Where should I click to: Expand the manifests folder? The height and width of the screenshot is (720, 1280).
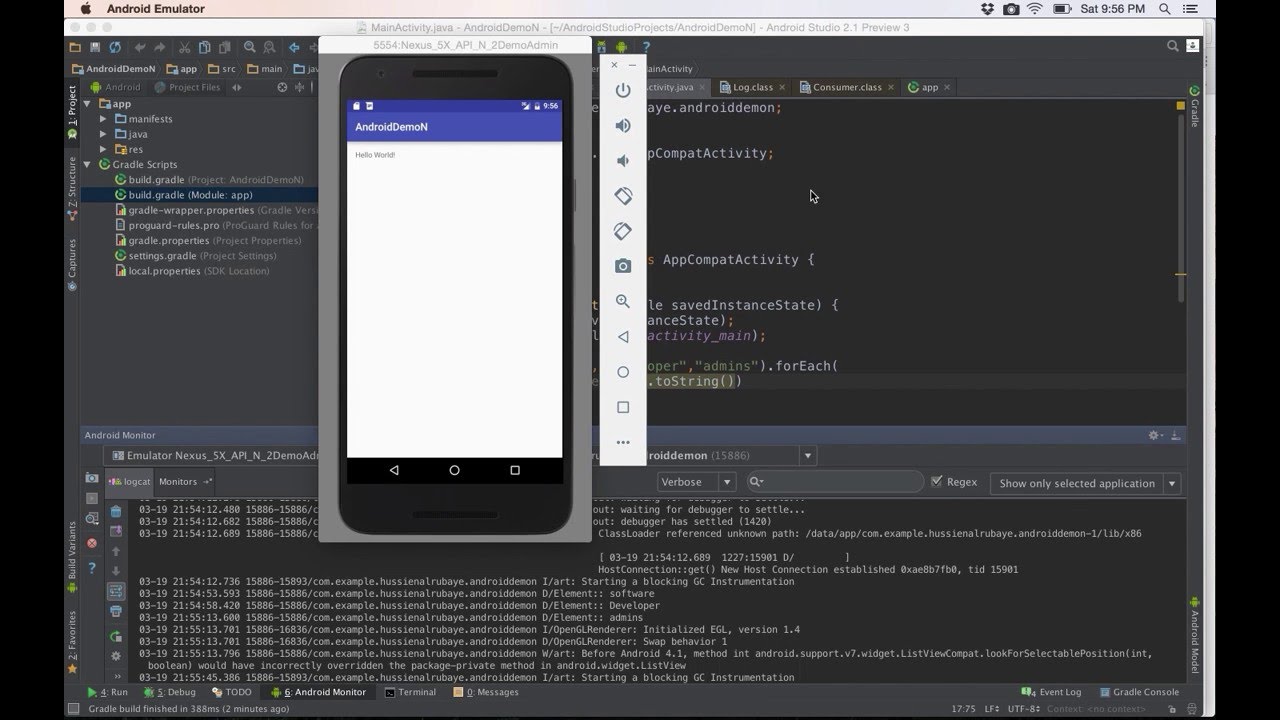104,119
